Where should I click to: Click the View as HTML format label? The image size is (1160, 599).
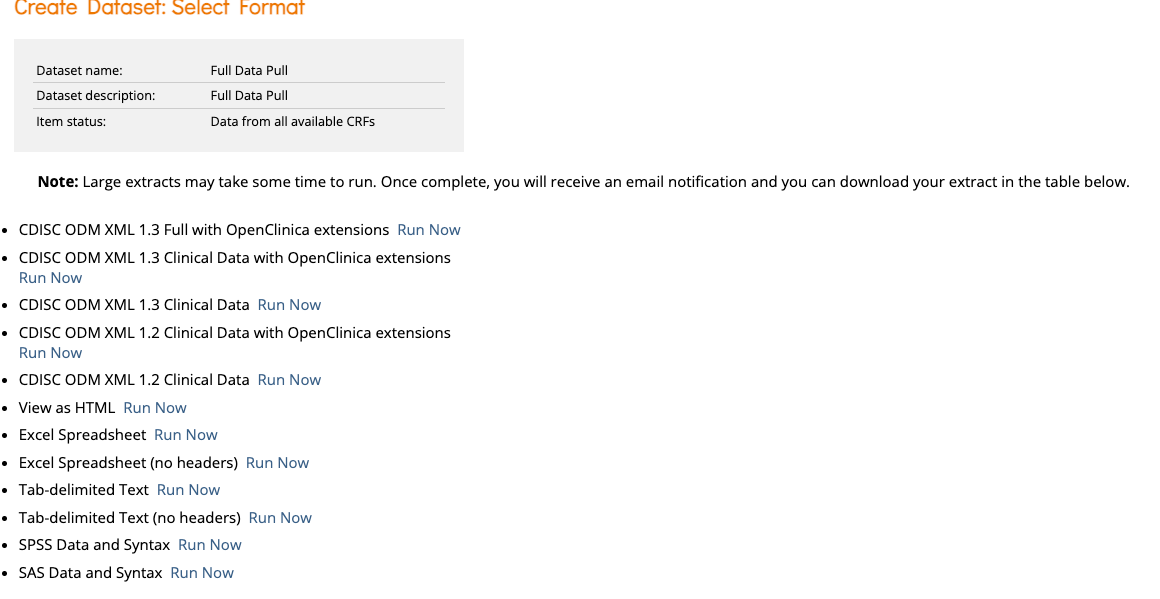[x=67, y=408]
